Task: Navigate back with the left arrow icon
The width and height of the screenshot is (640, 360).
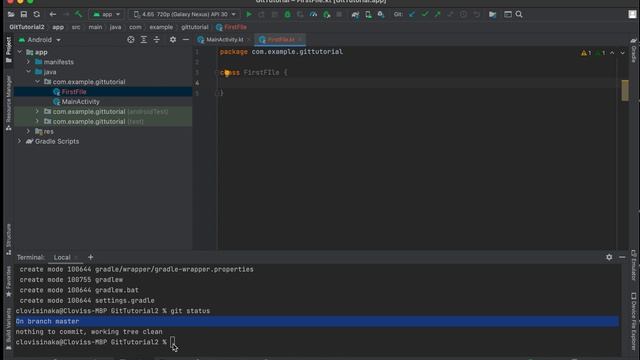Action: (53, 14)
